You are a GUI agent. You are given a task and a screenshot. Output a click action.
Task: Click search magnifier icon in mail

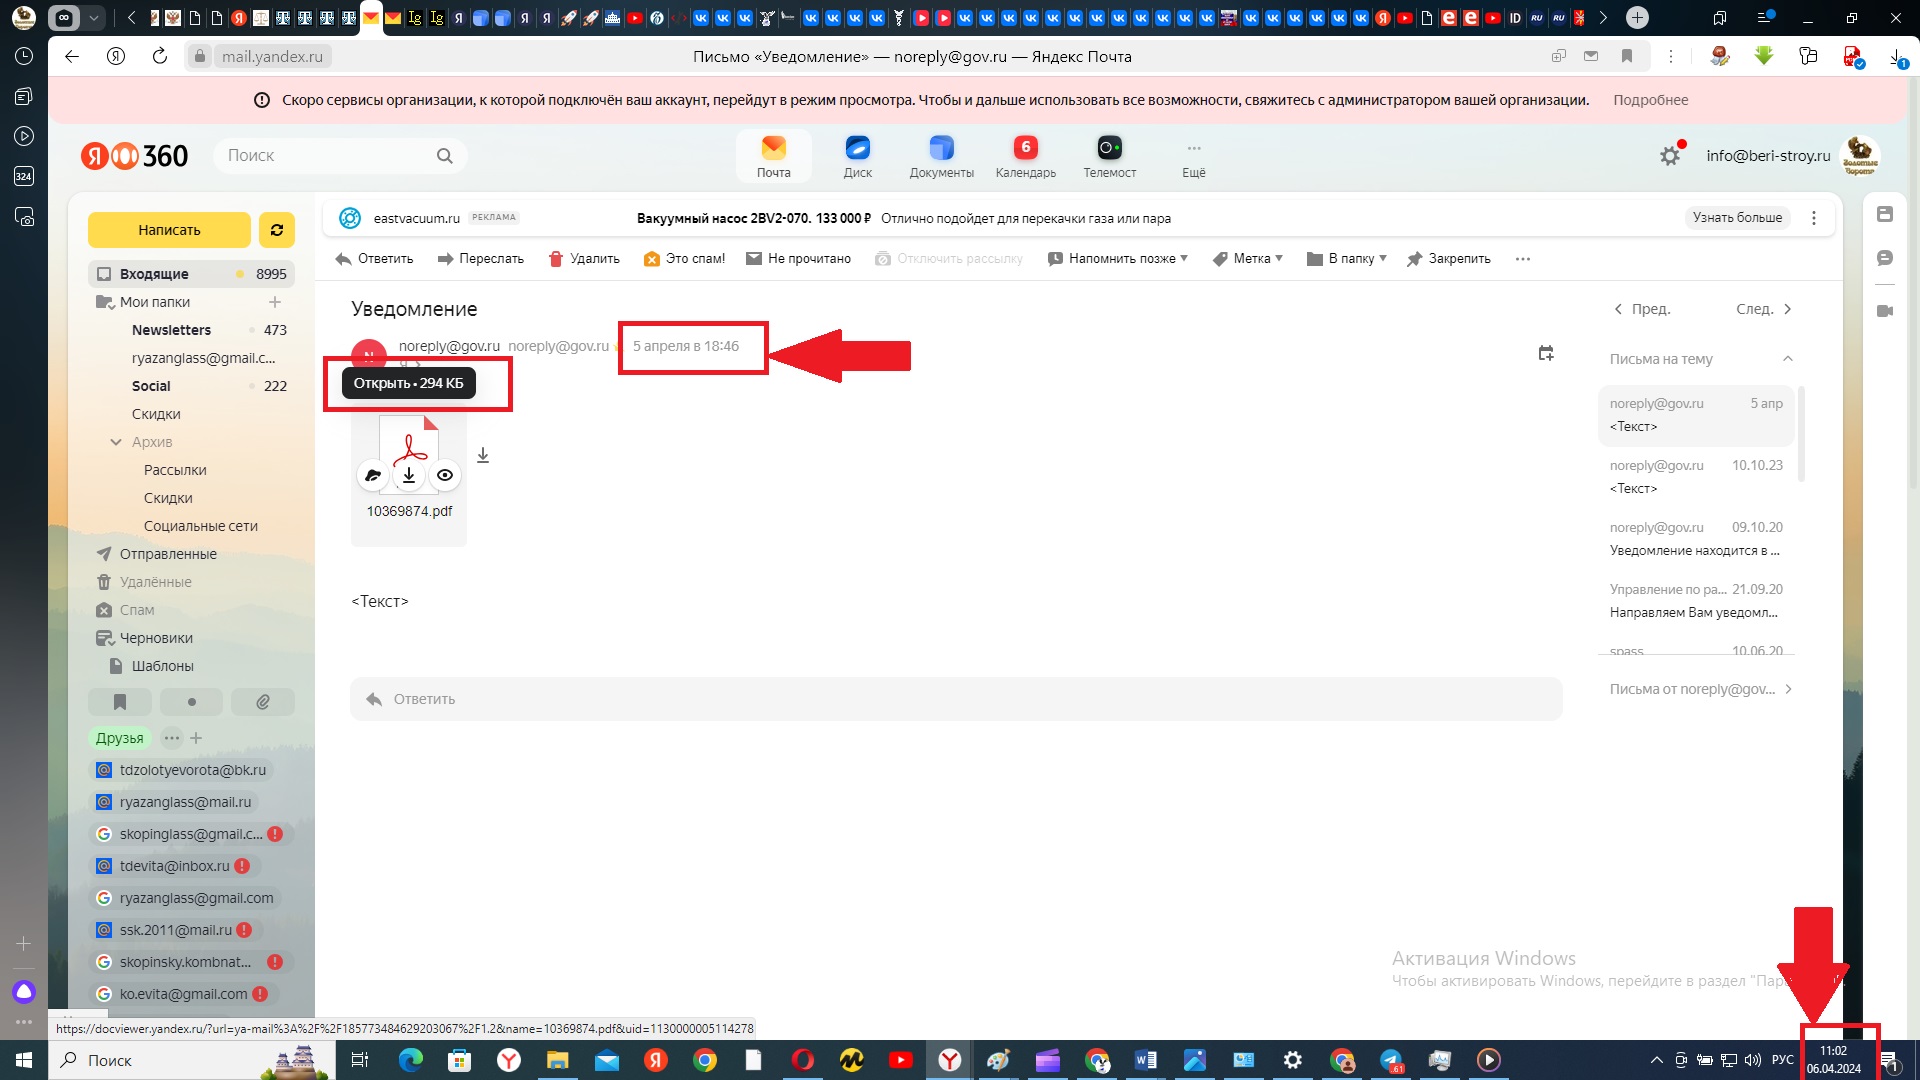[445, 156]
